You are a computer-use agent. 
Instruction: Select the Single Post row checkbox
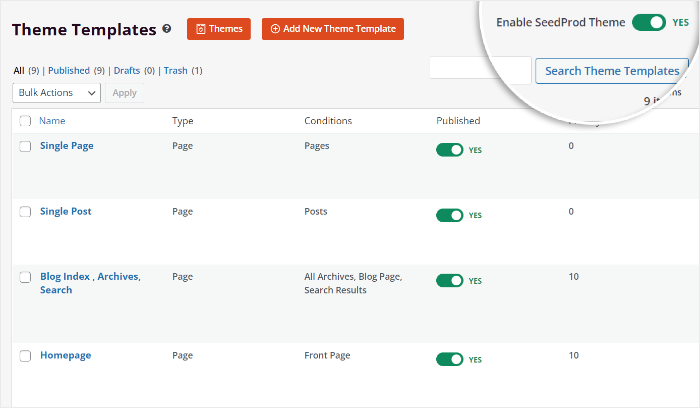pos(25,212)
